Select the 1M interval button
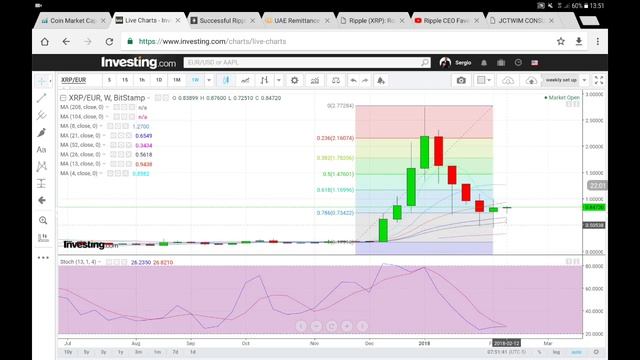640x360 pixels. tap(176, 80)
